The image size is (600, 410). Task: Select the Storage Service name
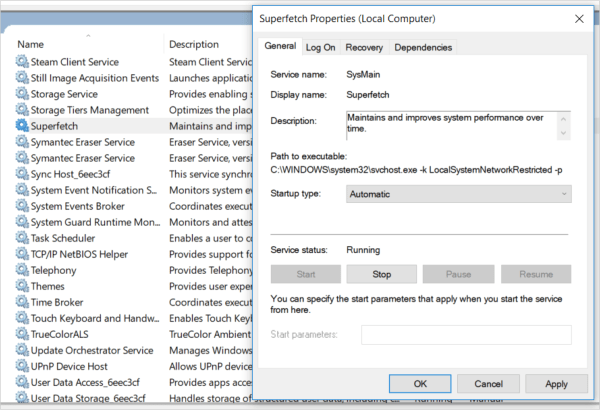[x=64, y=94]
